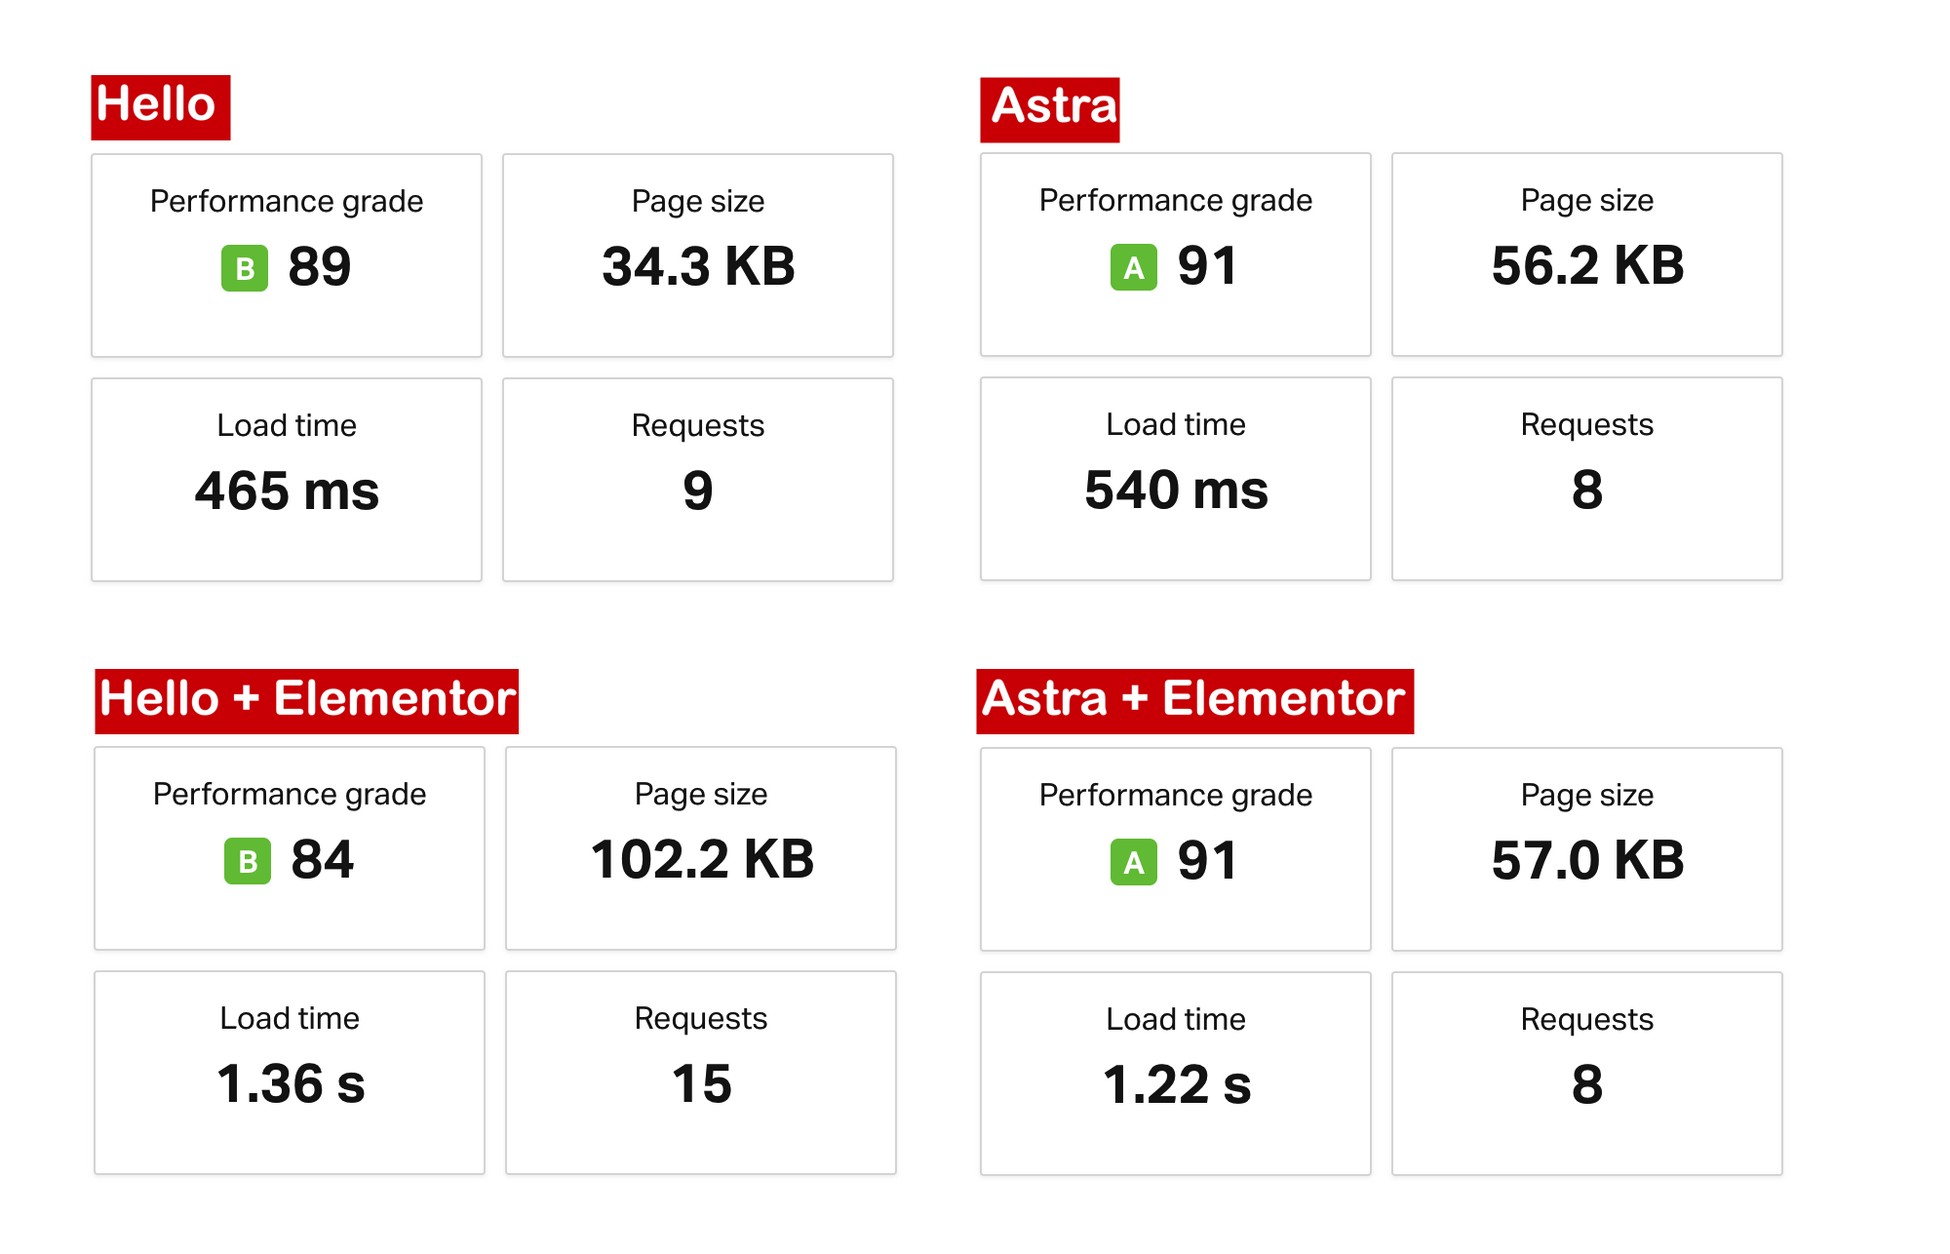
Task: Select the Hello + Elementor heading
Action: pyautogui.click(x=306, y=701)
